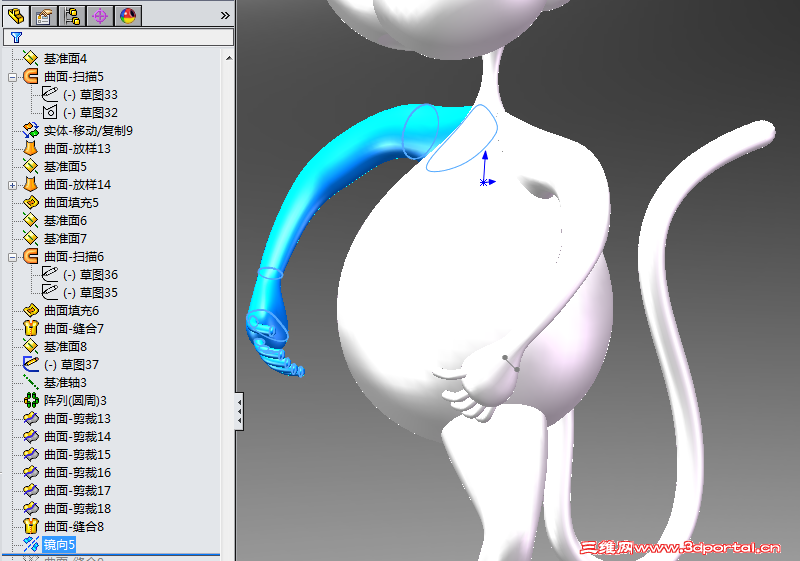
Task: Select the 基准面6 plane icon
Action: pos(31,220)
